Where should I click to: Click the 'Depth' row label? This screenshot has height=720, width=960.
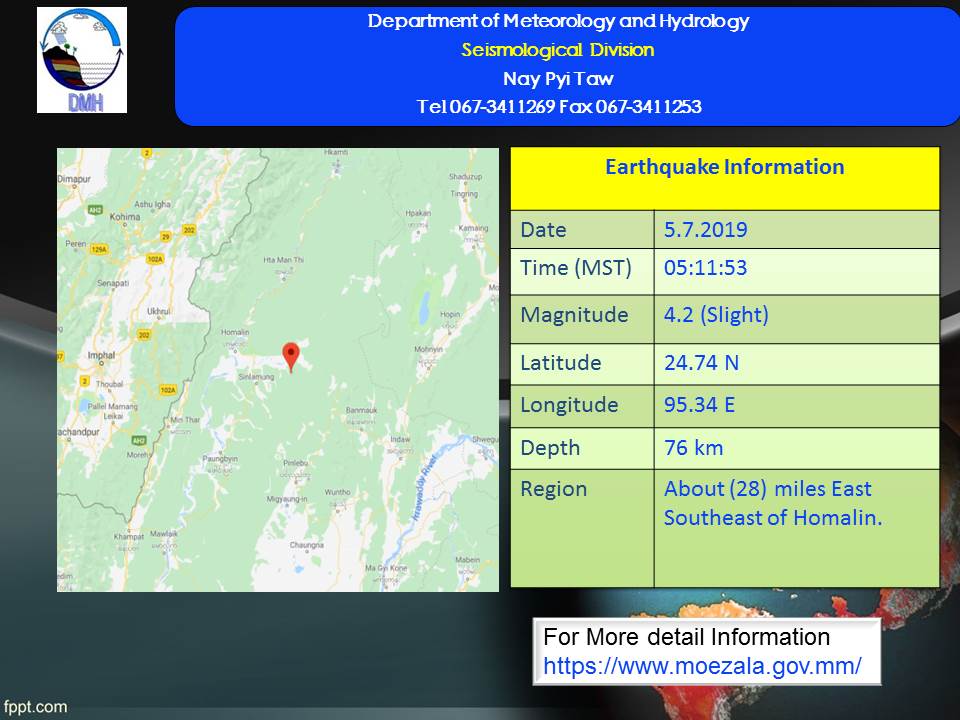tap(550, 448)
